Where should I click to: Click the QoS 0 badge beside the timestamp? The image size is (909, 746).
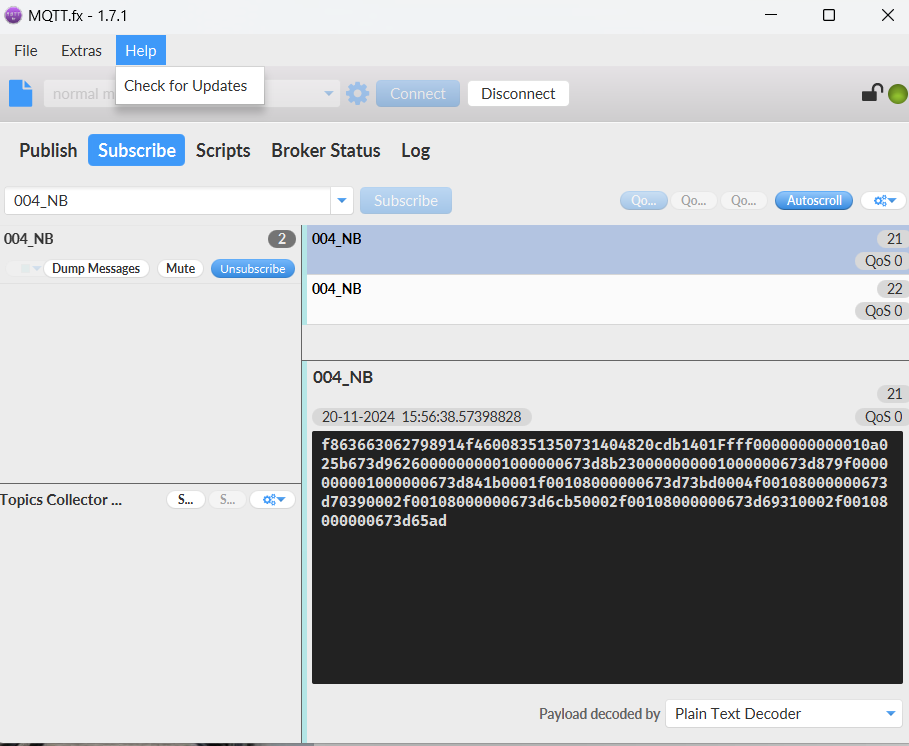click(883, 417)
